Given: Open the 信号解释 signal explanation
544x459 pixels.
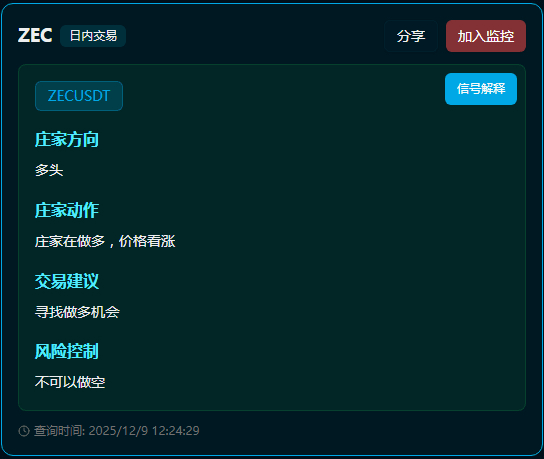Looking at the screenshot, I should 481,89.
